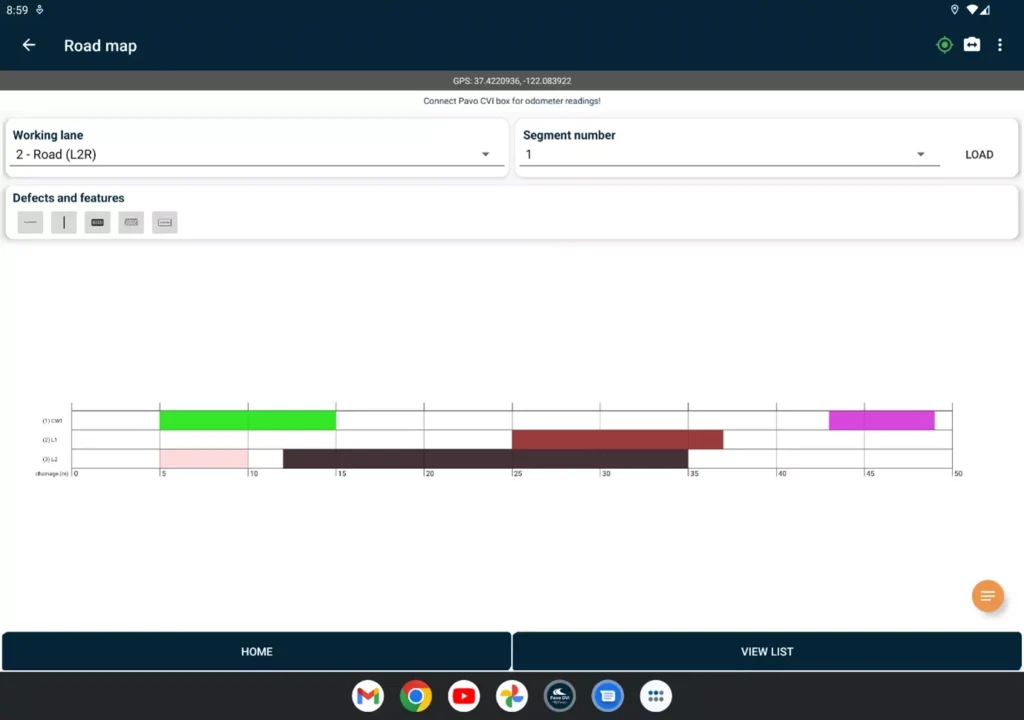Screen dimensions: 1024x720
Task: Expand the Working lane dropdown arrow
Action: (485, 155)
